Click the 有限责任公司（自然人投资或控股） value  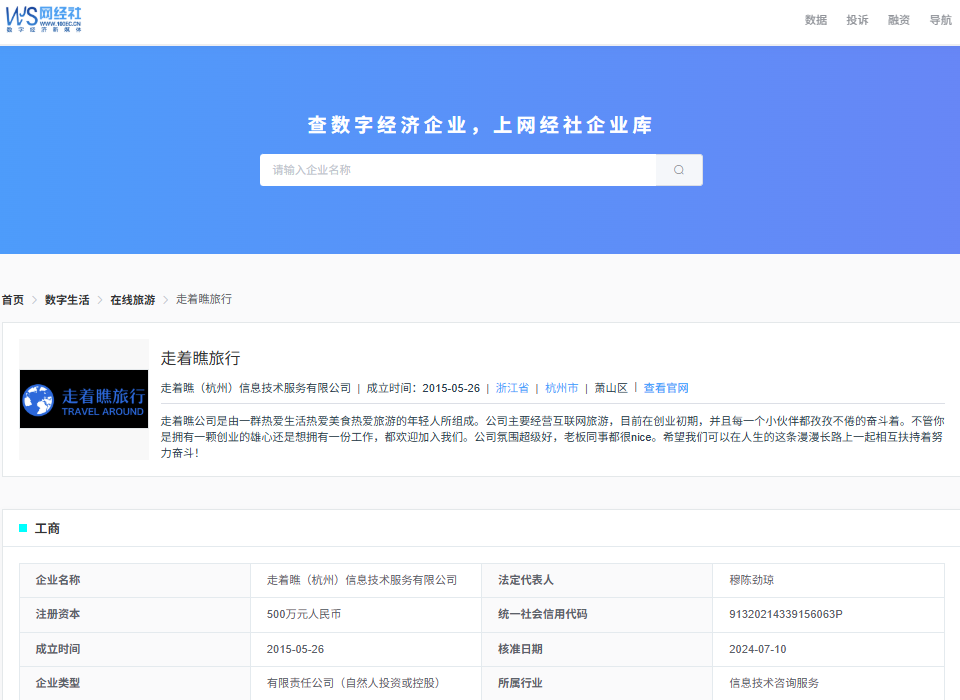pos(353,683)
